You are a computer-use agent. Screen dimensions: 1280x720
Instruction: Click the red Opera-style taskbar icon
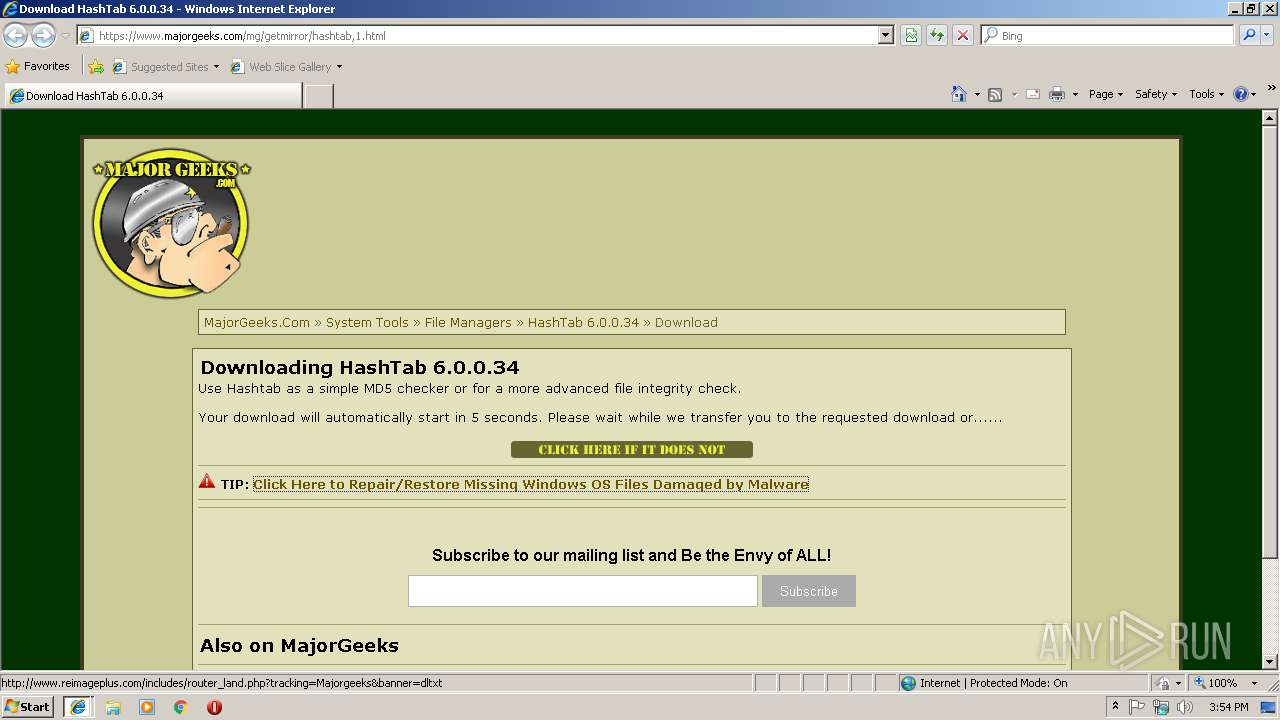coord(214,707)
